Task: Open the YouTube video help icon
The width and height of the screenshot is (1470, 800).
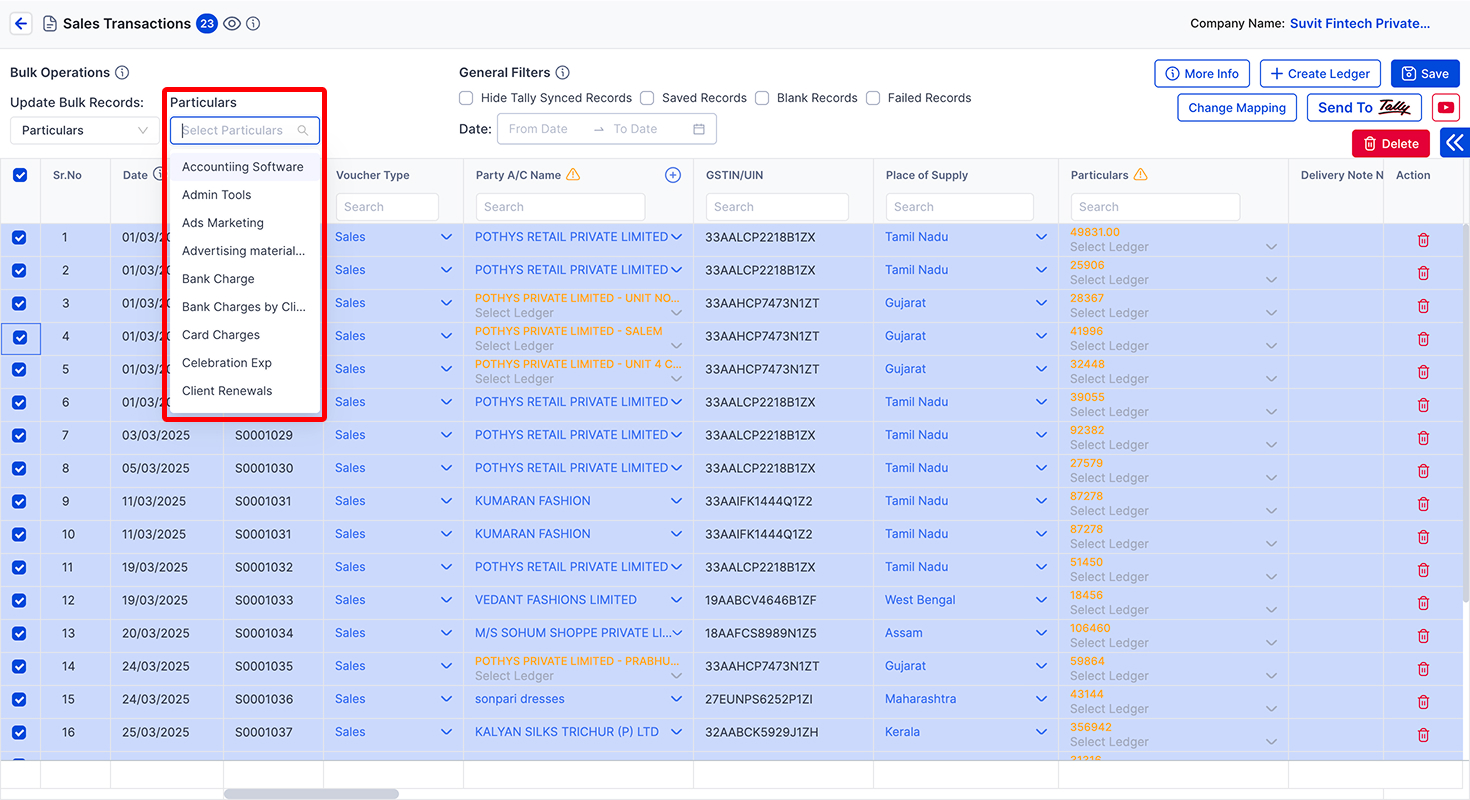Action: pos(1446,108)
